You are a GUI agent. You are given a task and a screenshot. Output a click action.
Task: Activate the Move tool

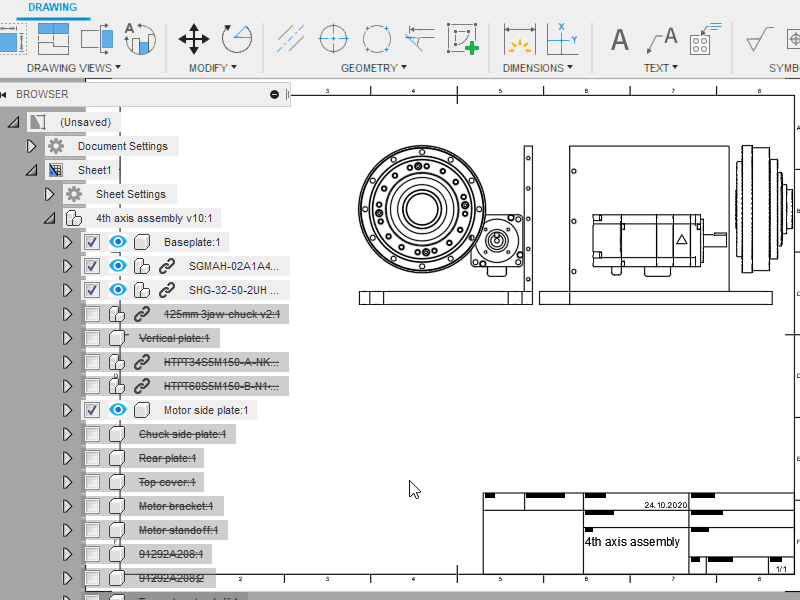pos(193,39)
